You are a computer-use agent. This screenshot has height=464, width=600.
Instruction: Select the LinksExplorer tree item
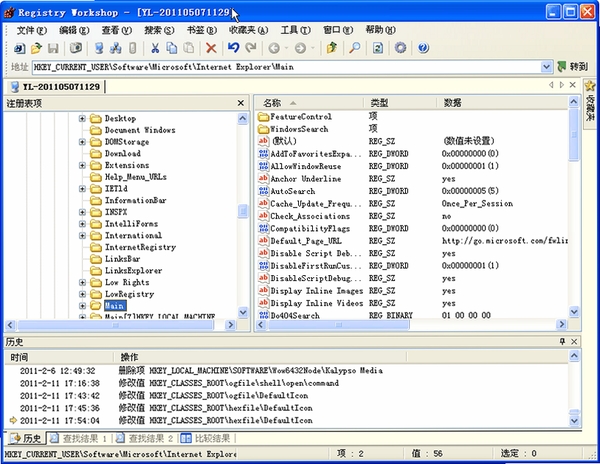click(133, 270)
